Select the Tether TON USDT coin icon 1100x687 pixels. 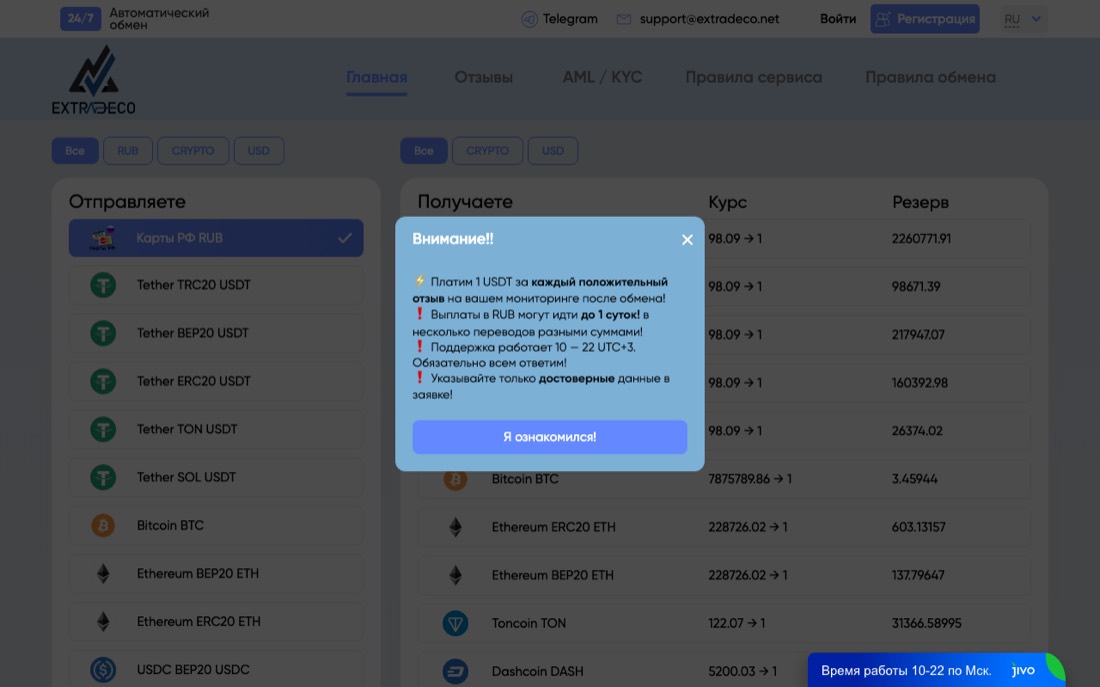click(103, 429)
